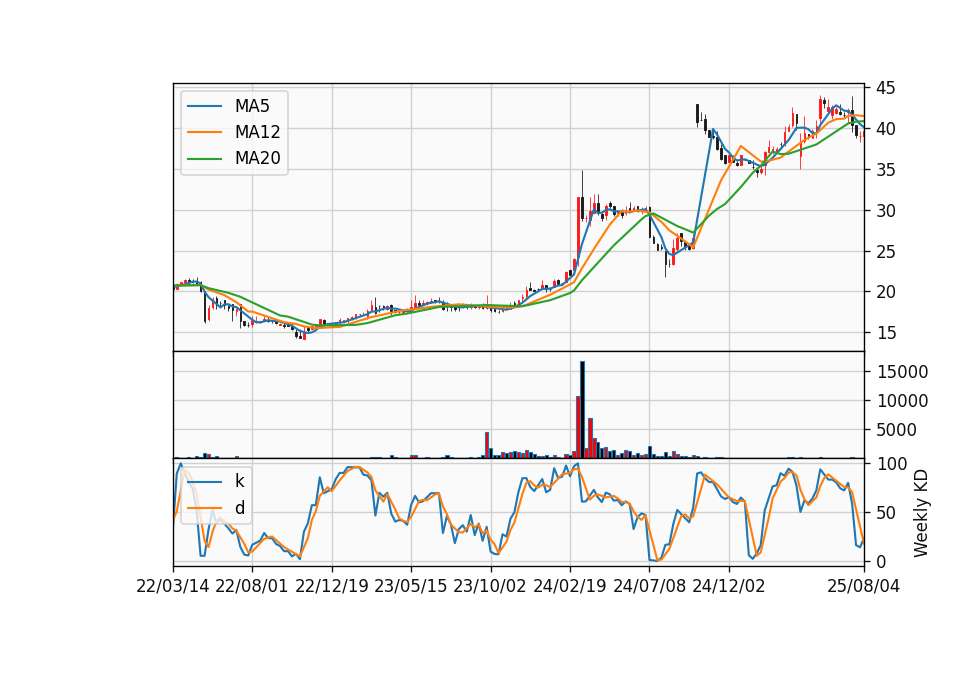Click the tallest volume bar near 24/02/19
Image resolution: width=960 pixels, height=690 pixels.
coord(582,410)
